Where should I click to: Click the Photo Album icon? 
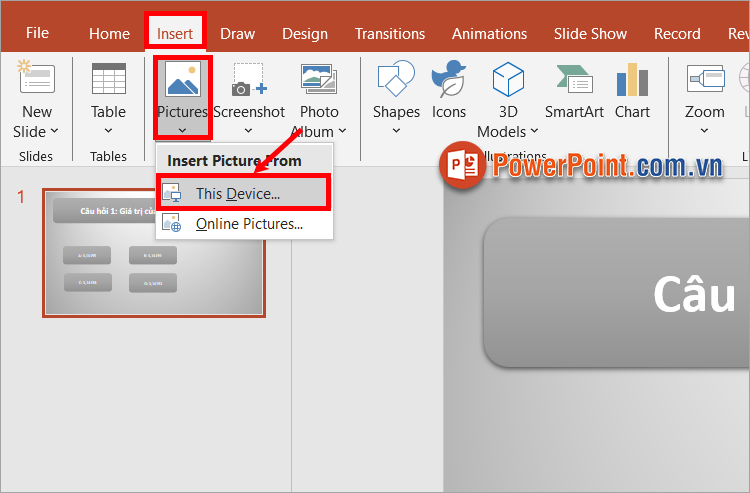(319, 79)
